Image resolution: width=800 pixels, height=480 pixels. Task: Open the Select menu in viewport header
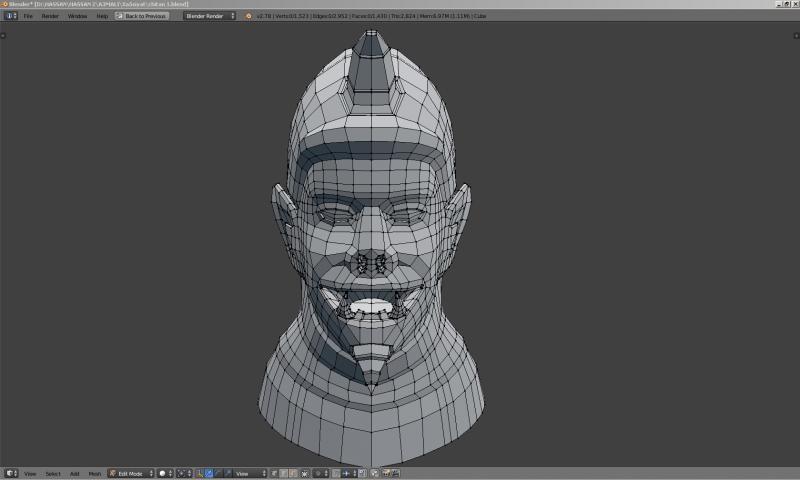pos(53,473)
